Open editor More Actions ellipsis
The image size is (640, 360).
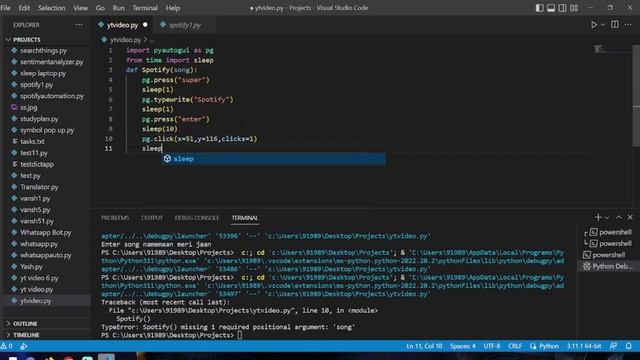point(628,24)
